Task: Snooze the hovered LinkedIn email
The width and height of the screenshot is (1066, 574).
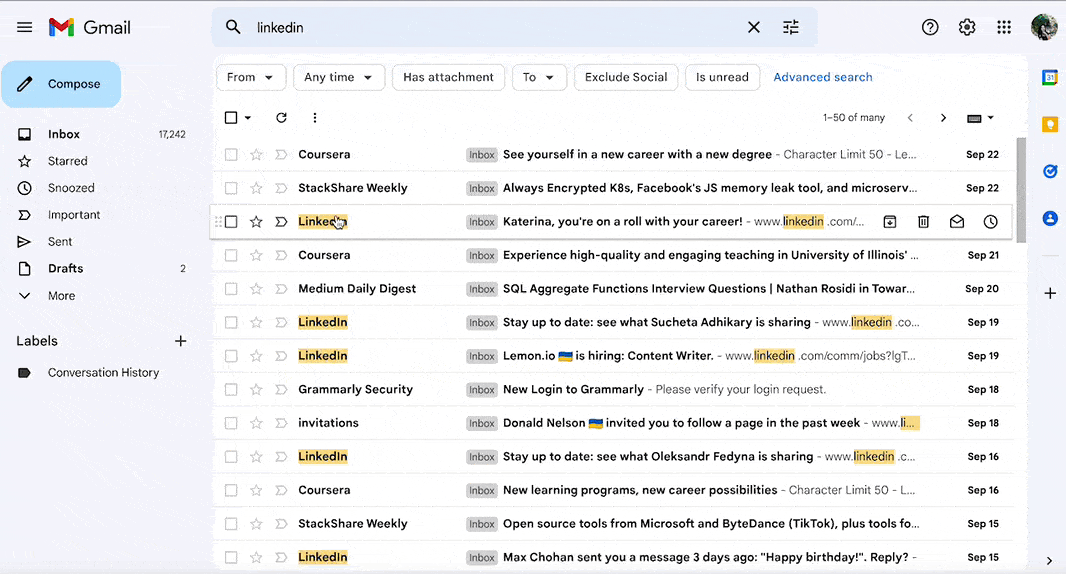Action: coord(990,222)
